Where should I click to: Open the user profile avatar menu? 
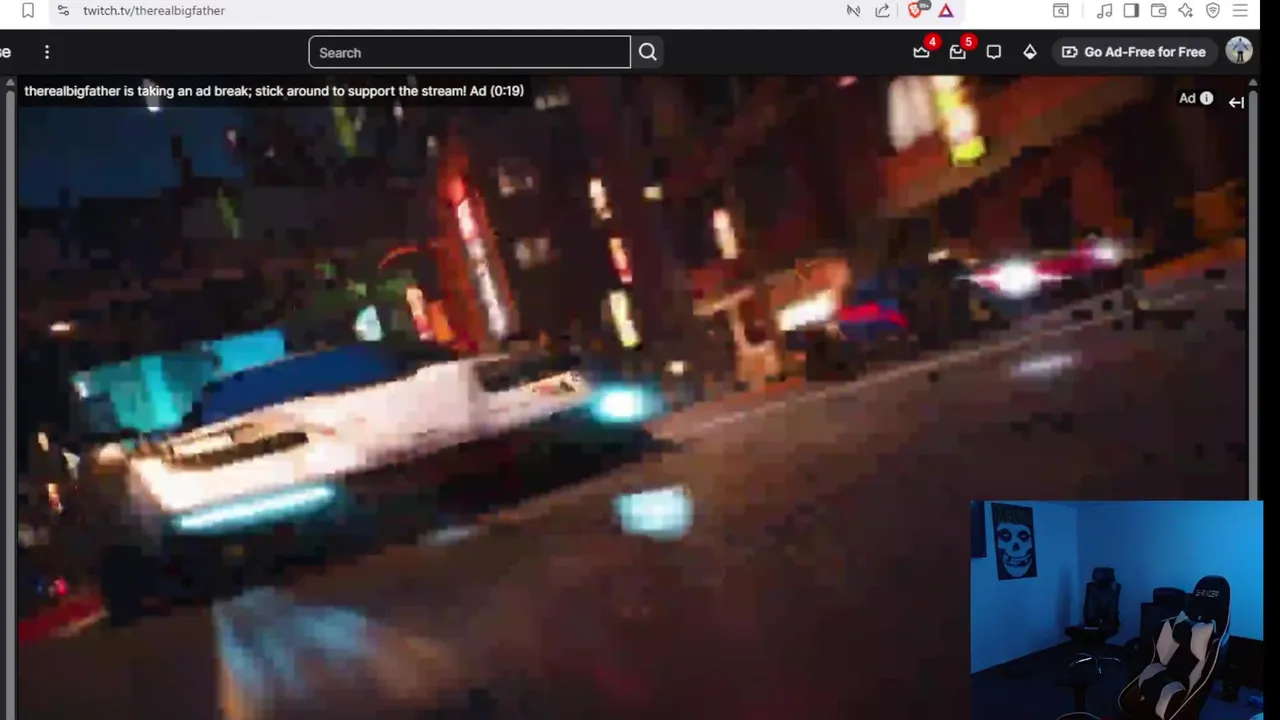[x=1239, y=51]
